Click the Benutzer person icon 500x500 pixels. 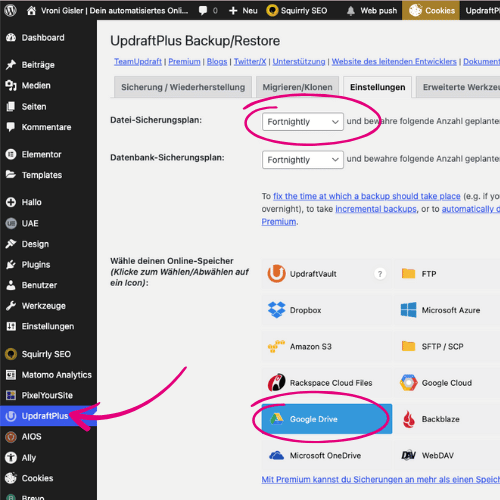click(11, 285)
